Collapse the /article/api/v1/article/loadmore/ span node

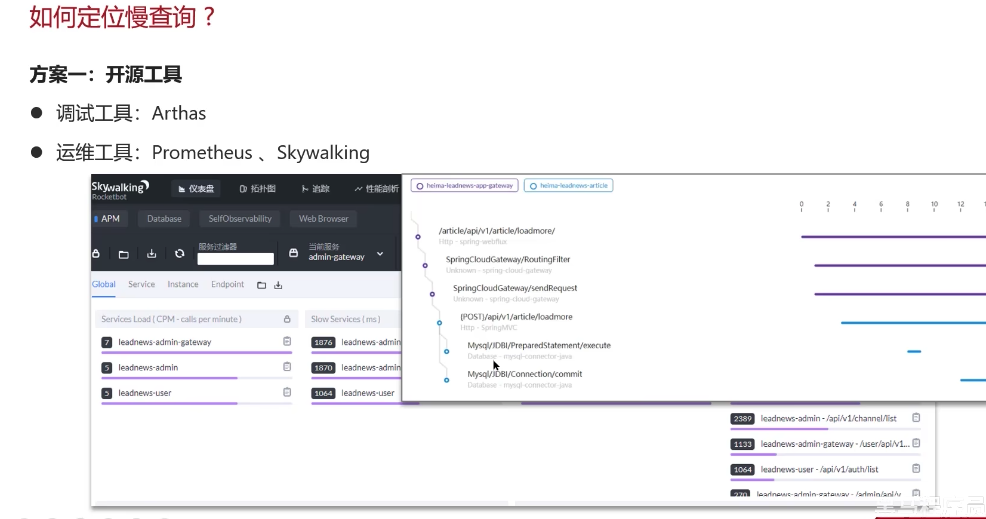[418, 237]
